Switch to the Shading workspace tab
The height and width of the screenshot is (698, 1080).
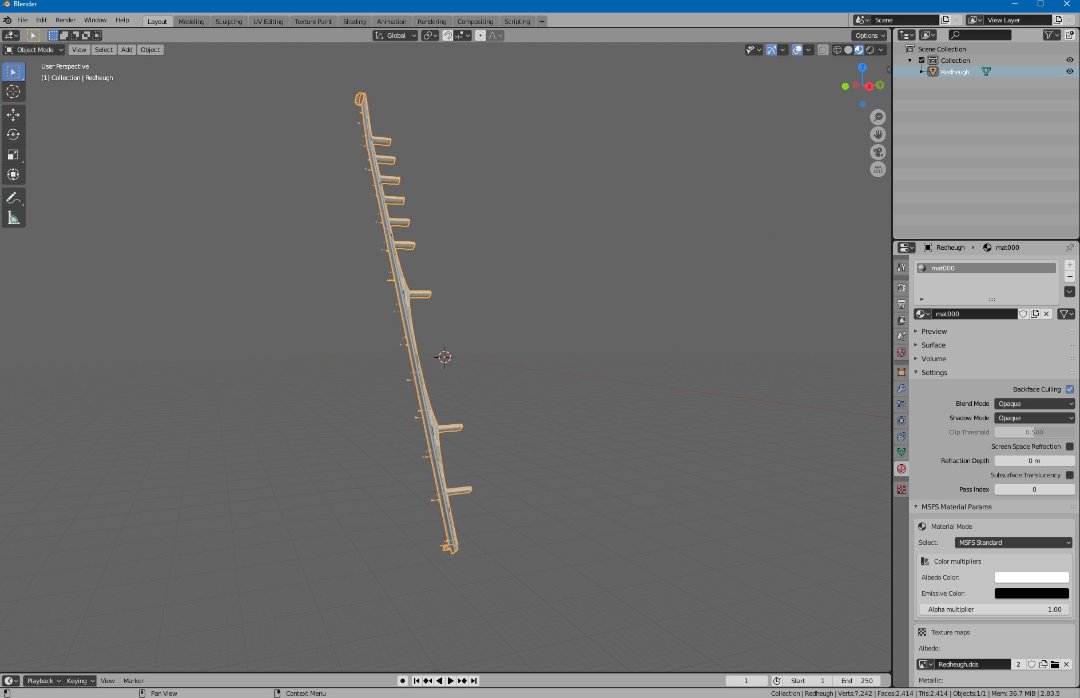coord(355,21)
